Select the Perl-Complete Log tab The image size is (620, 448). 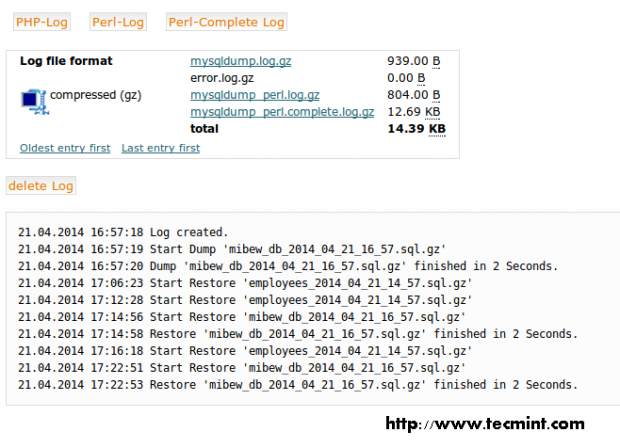227,21
